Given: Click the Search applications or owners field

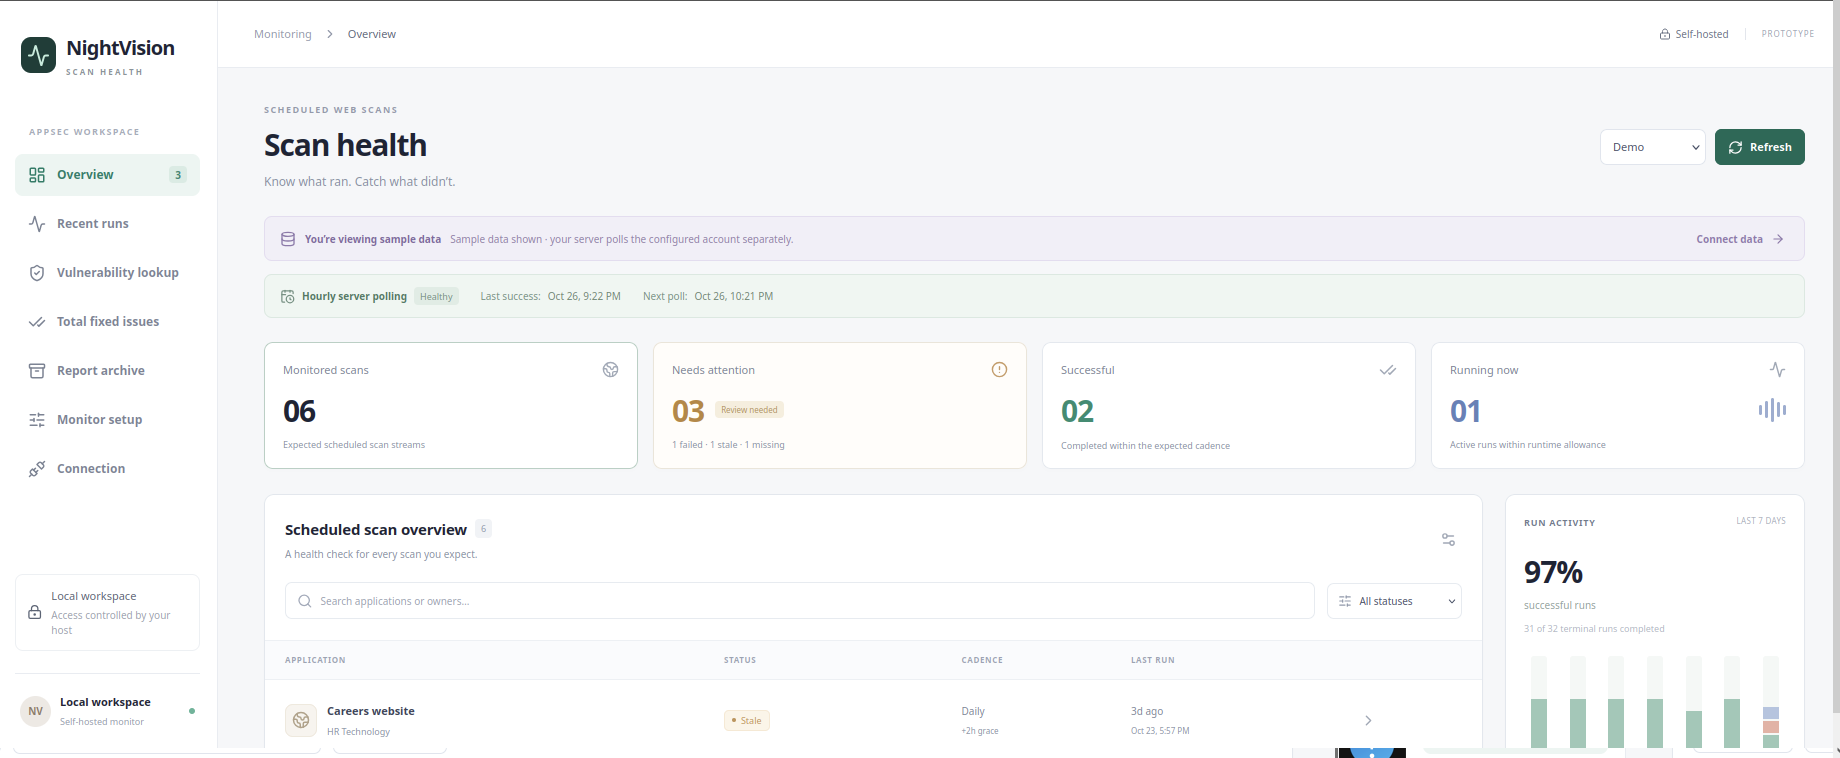Looking at the screenshot, I should pyautogui.click(x=799, y=601).
